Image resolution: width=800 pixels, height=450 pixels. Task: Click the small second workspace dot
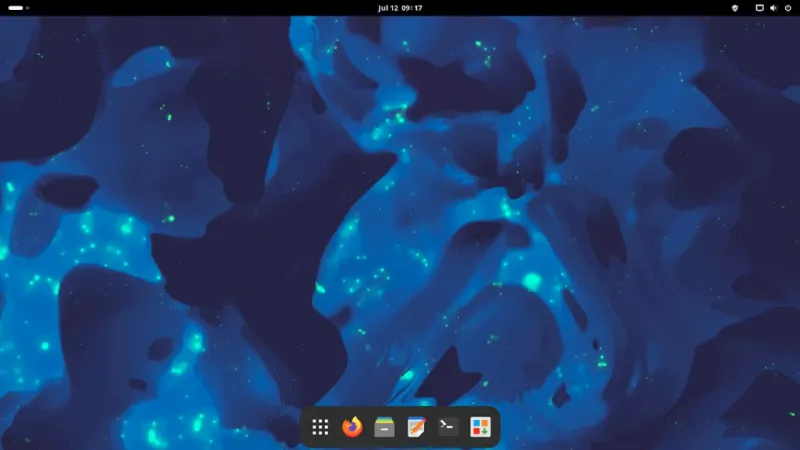(x=27, y=7)
